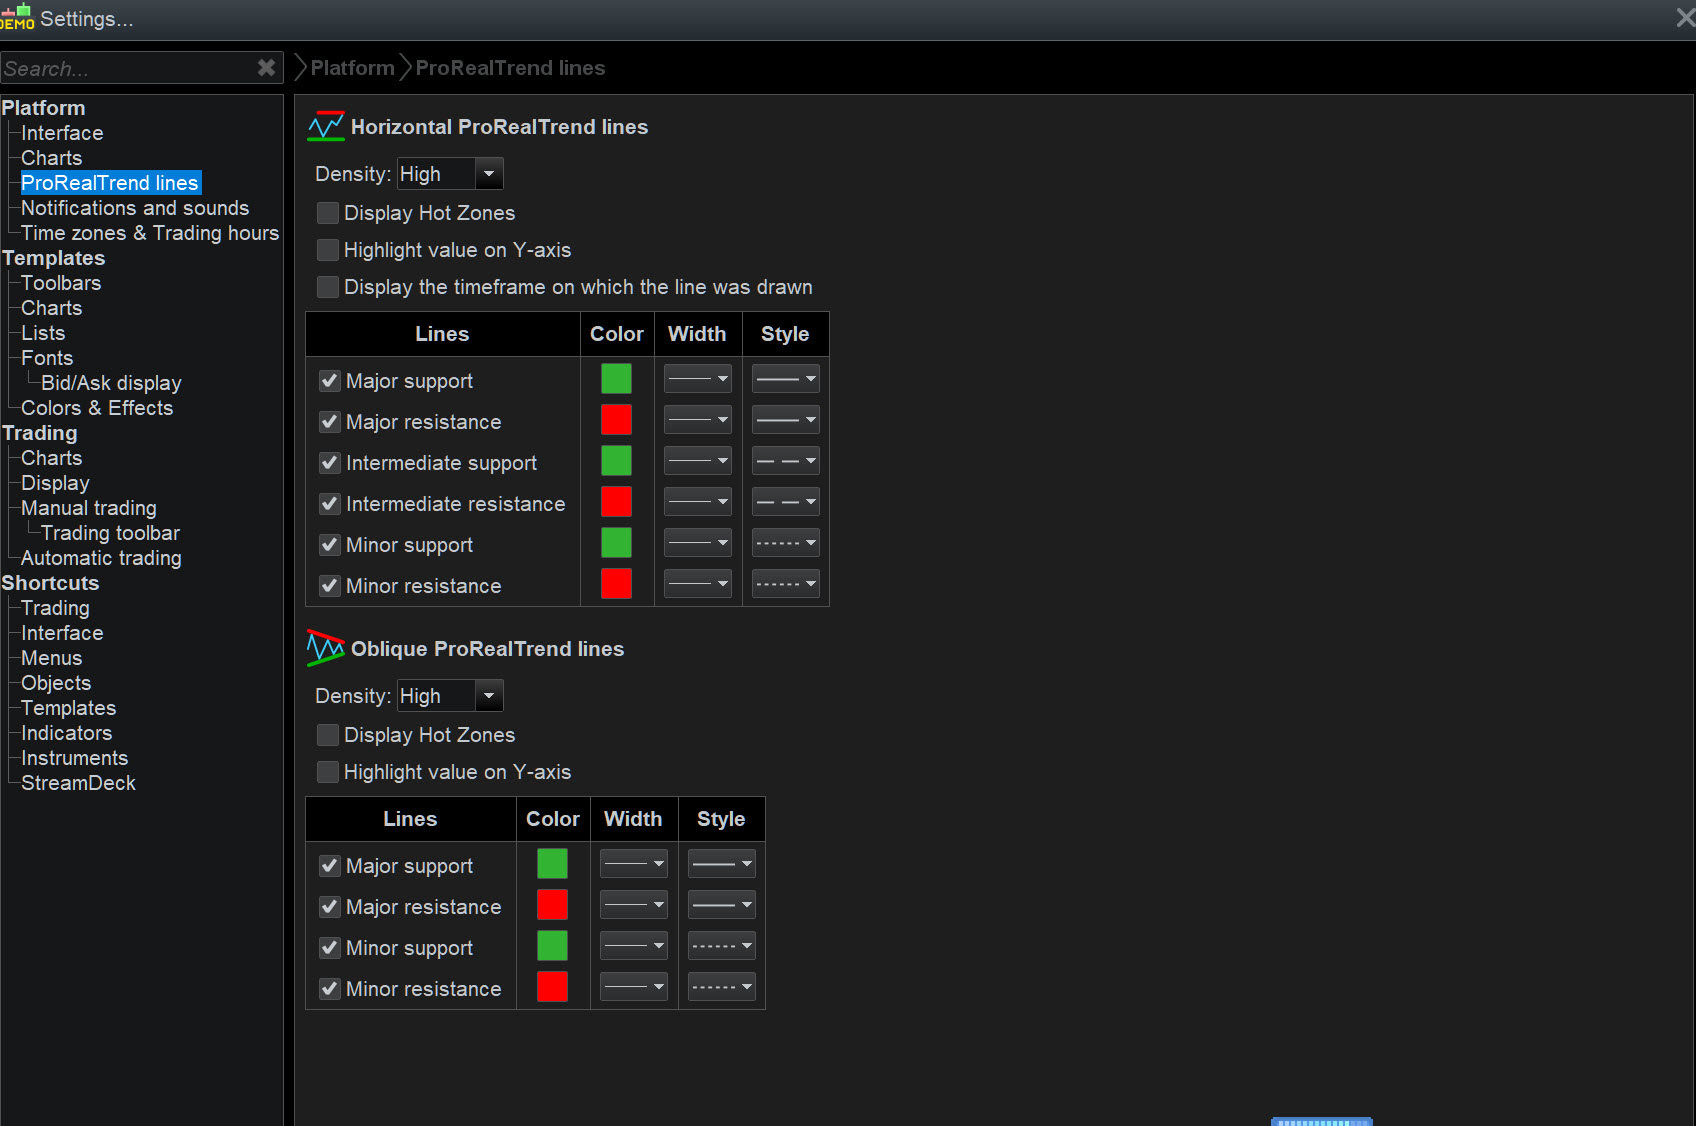Enable Display the timeframe on which line was drawn
Screen dimensions: 1696x1126
327,287
